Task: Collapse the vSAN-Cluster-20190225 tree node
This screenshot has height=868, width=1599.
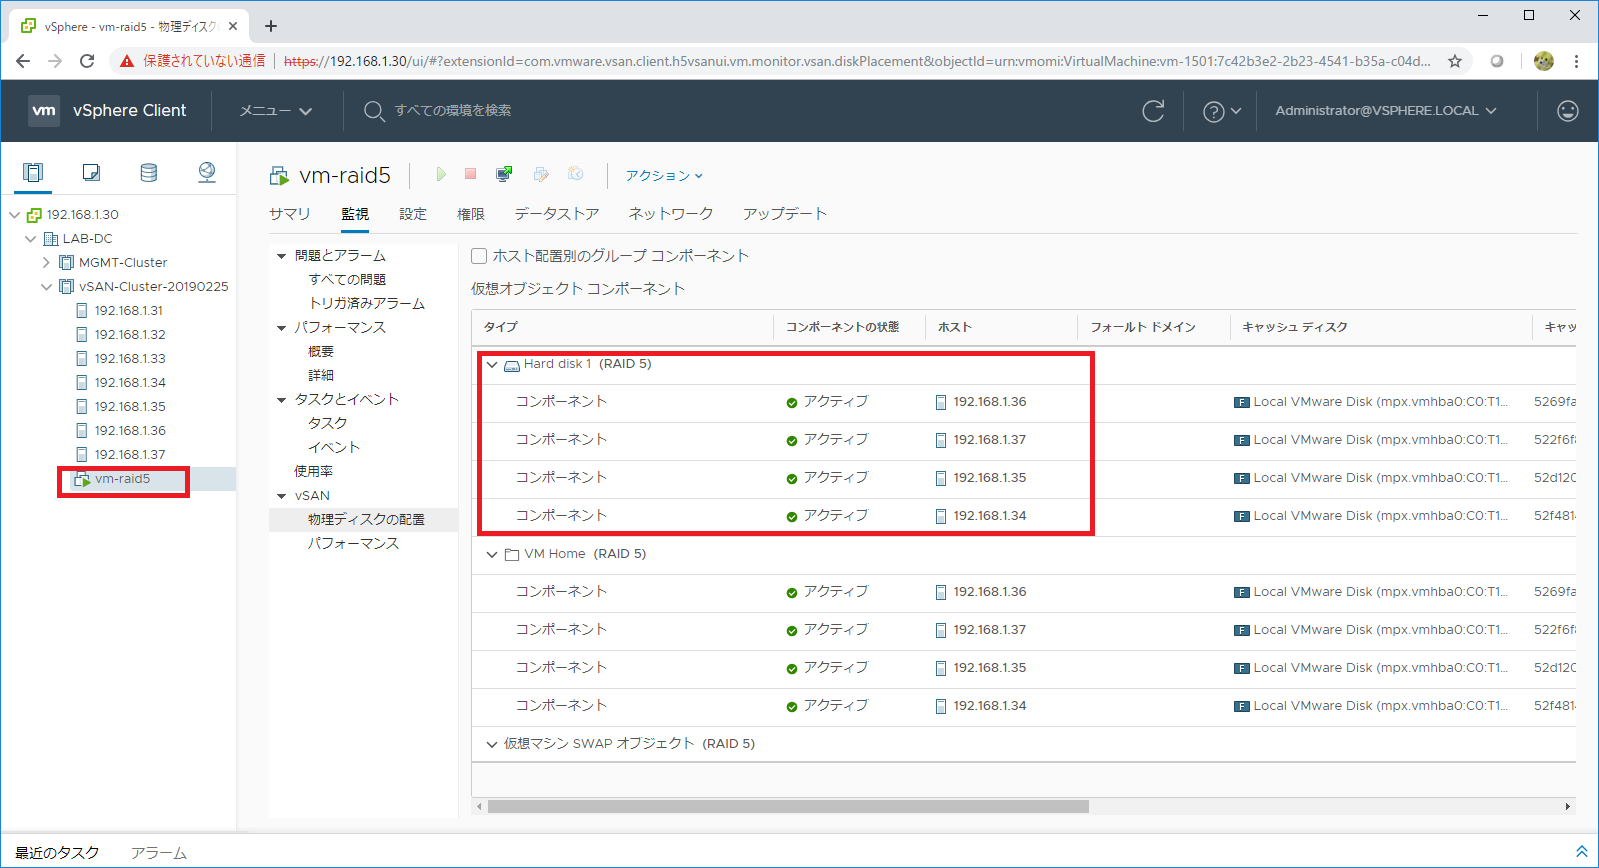Action: tap(46, 286)
